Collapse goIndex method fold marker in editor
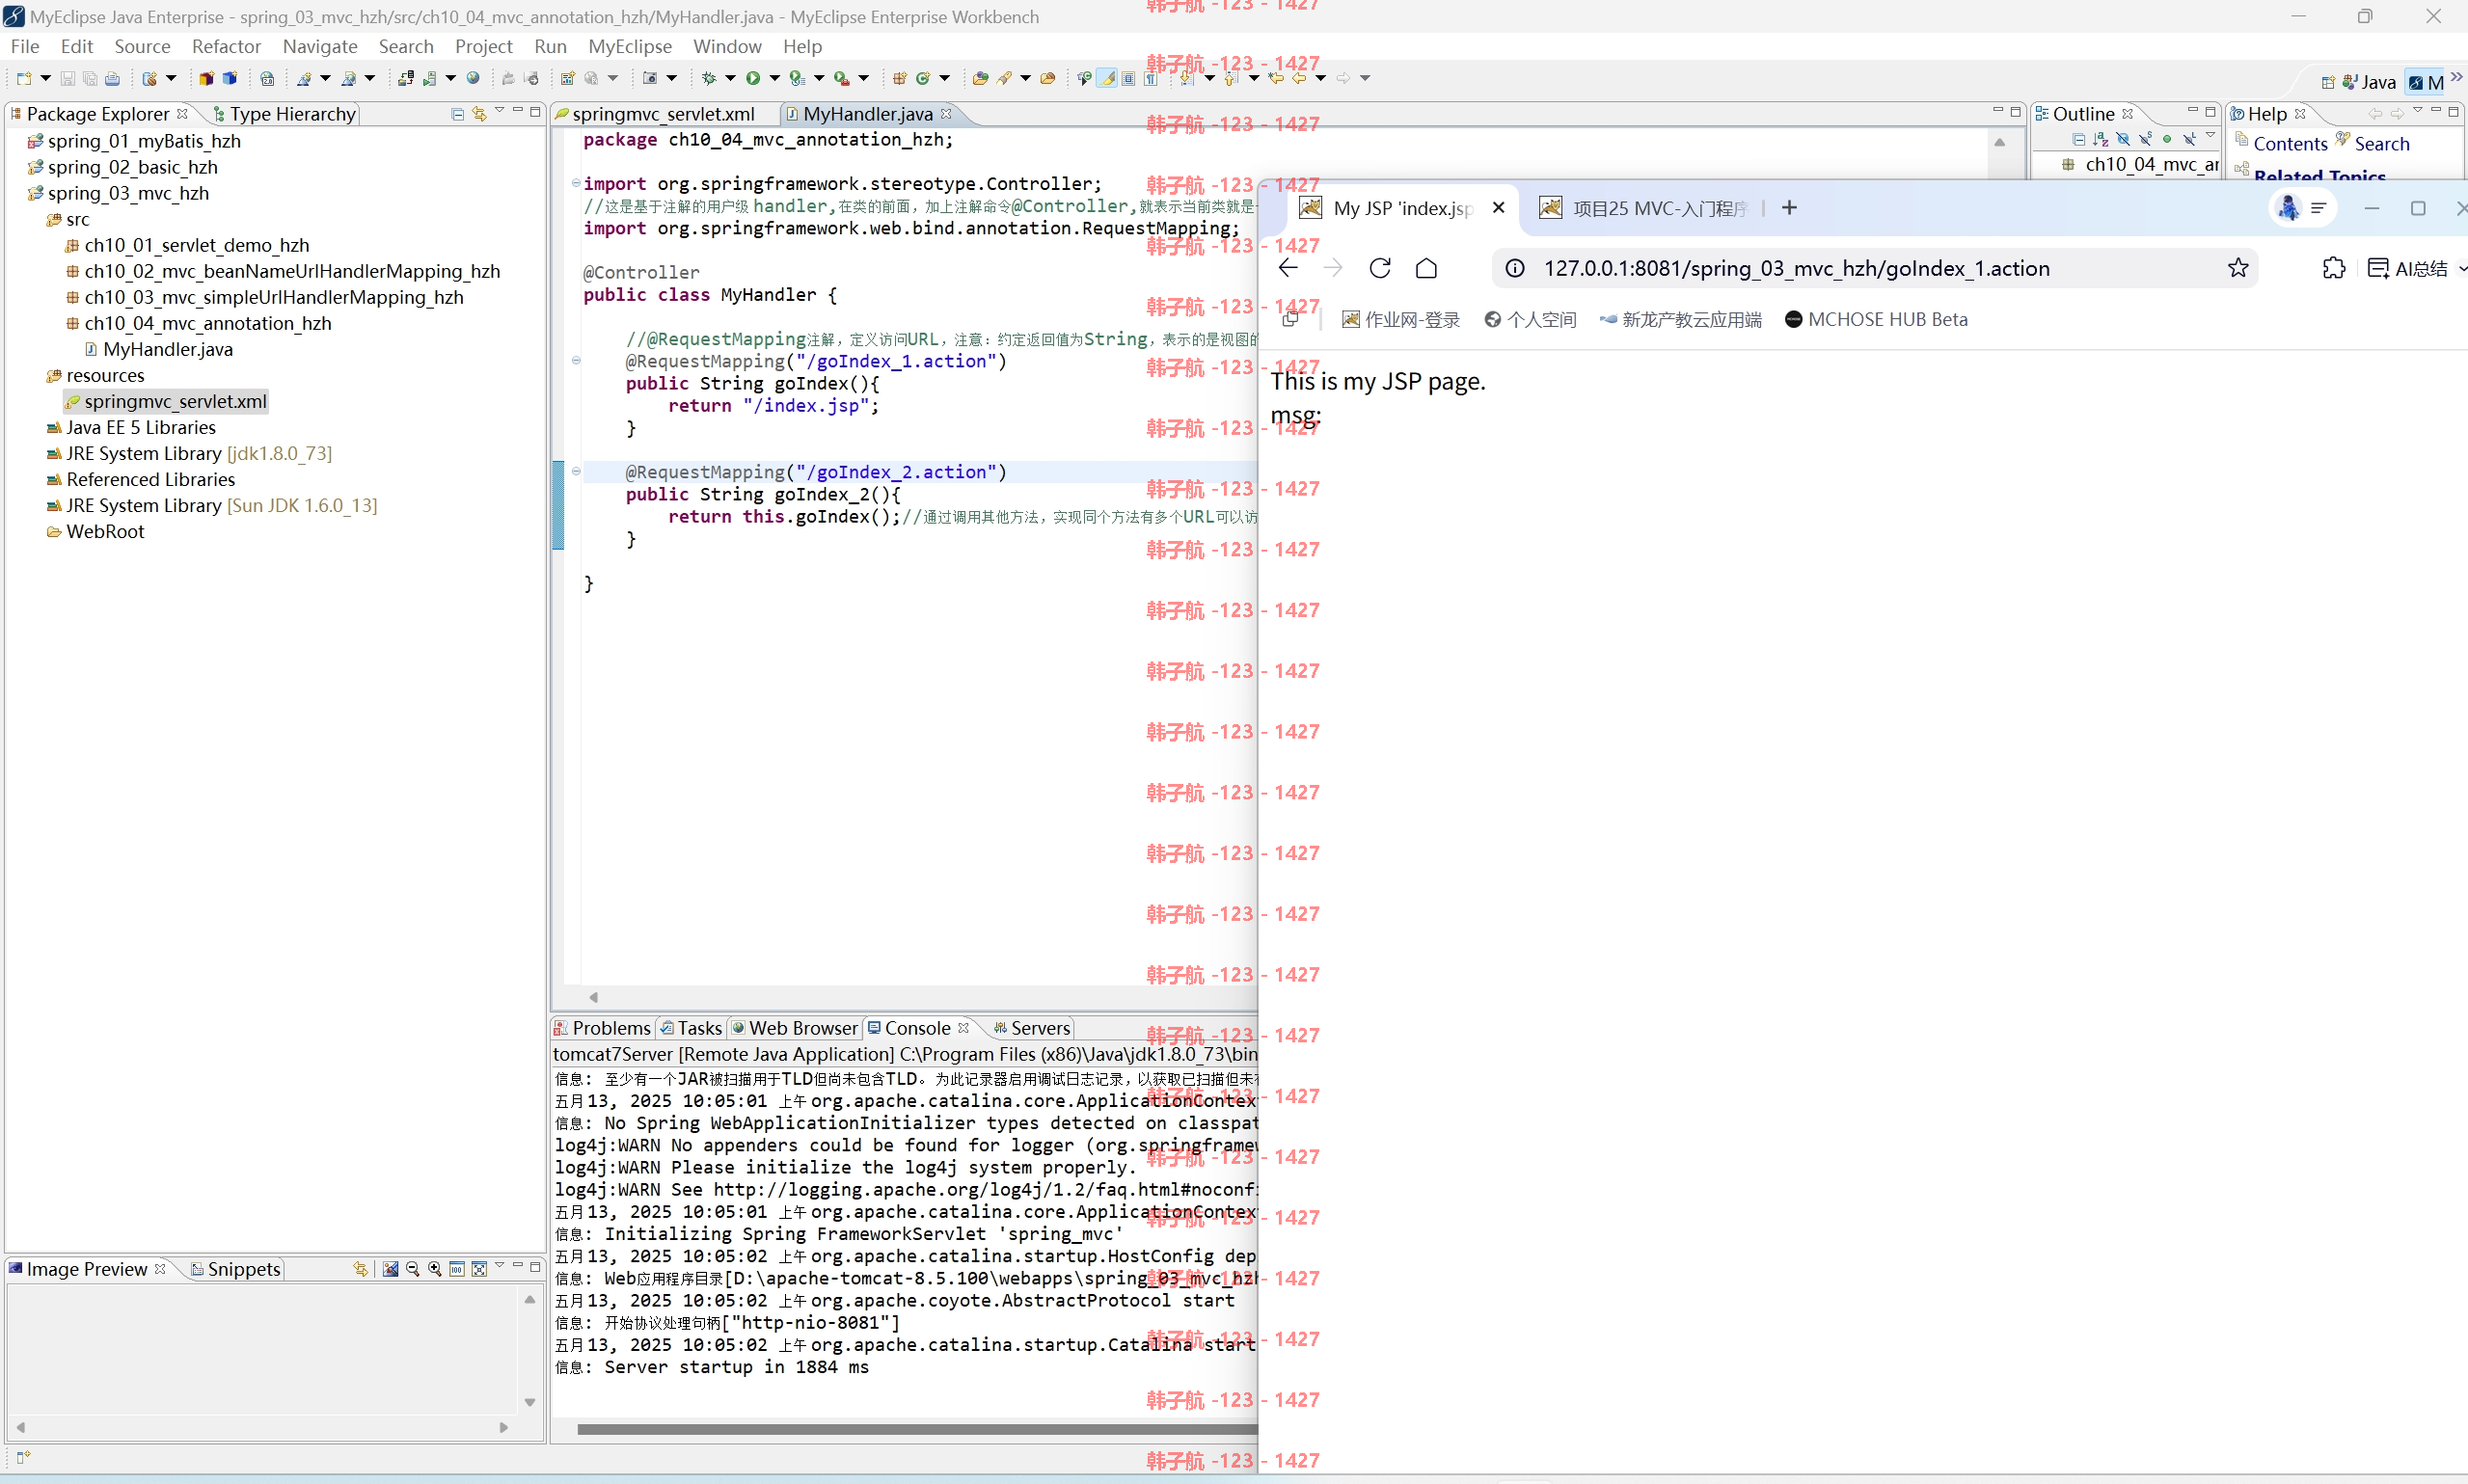This screenshot has width=2468, height=1484. 576,361
